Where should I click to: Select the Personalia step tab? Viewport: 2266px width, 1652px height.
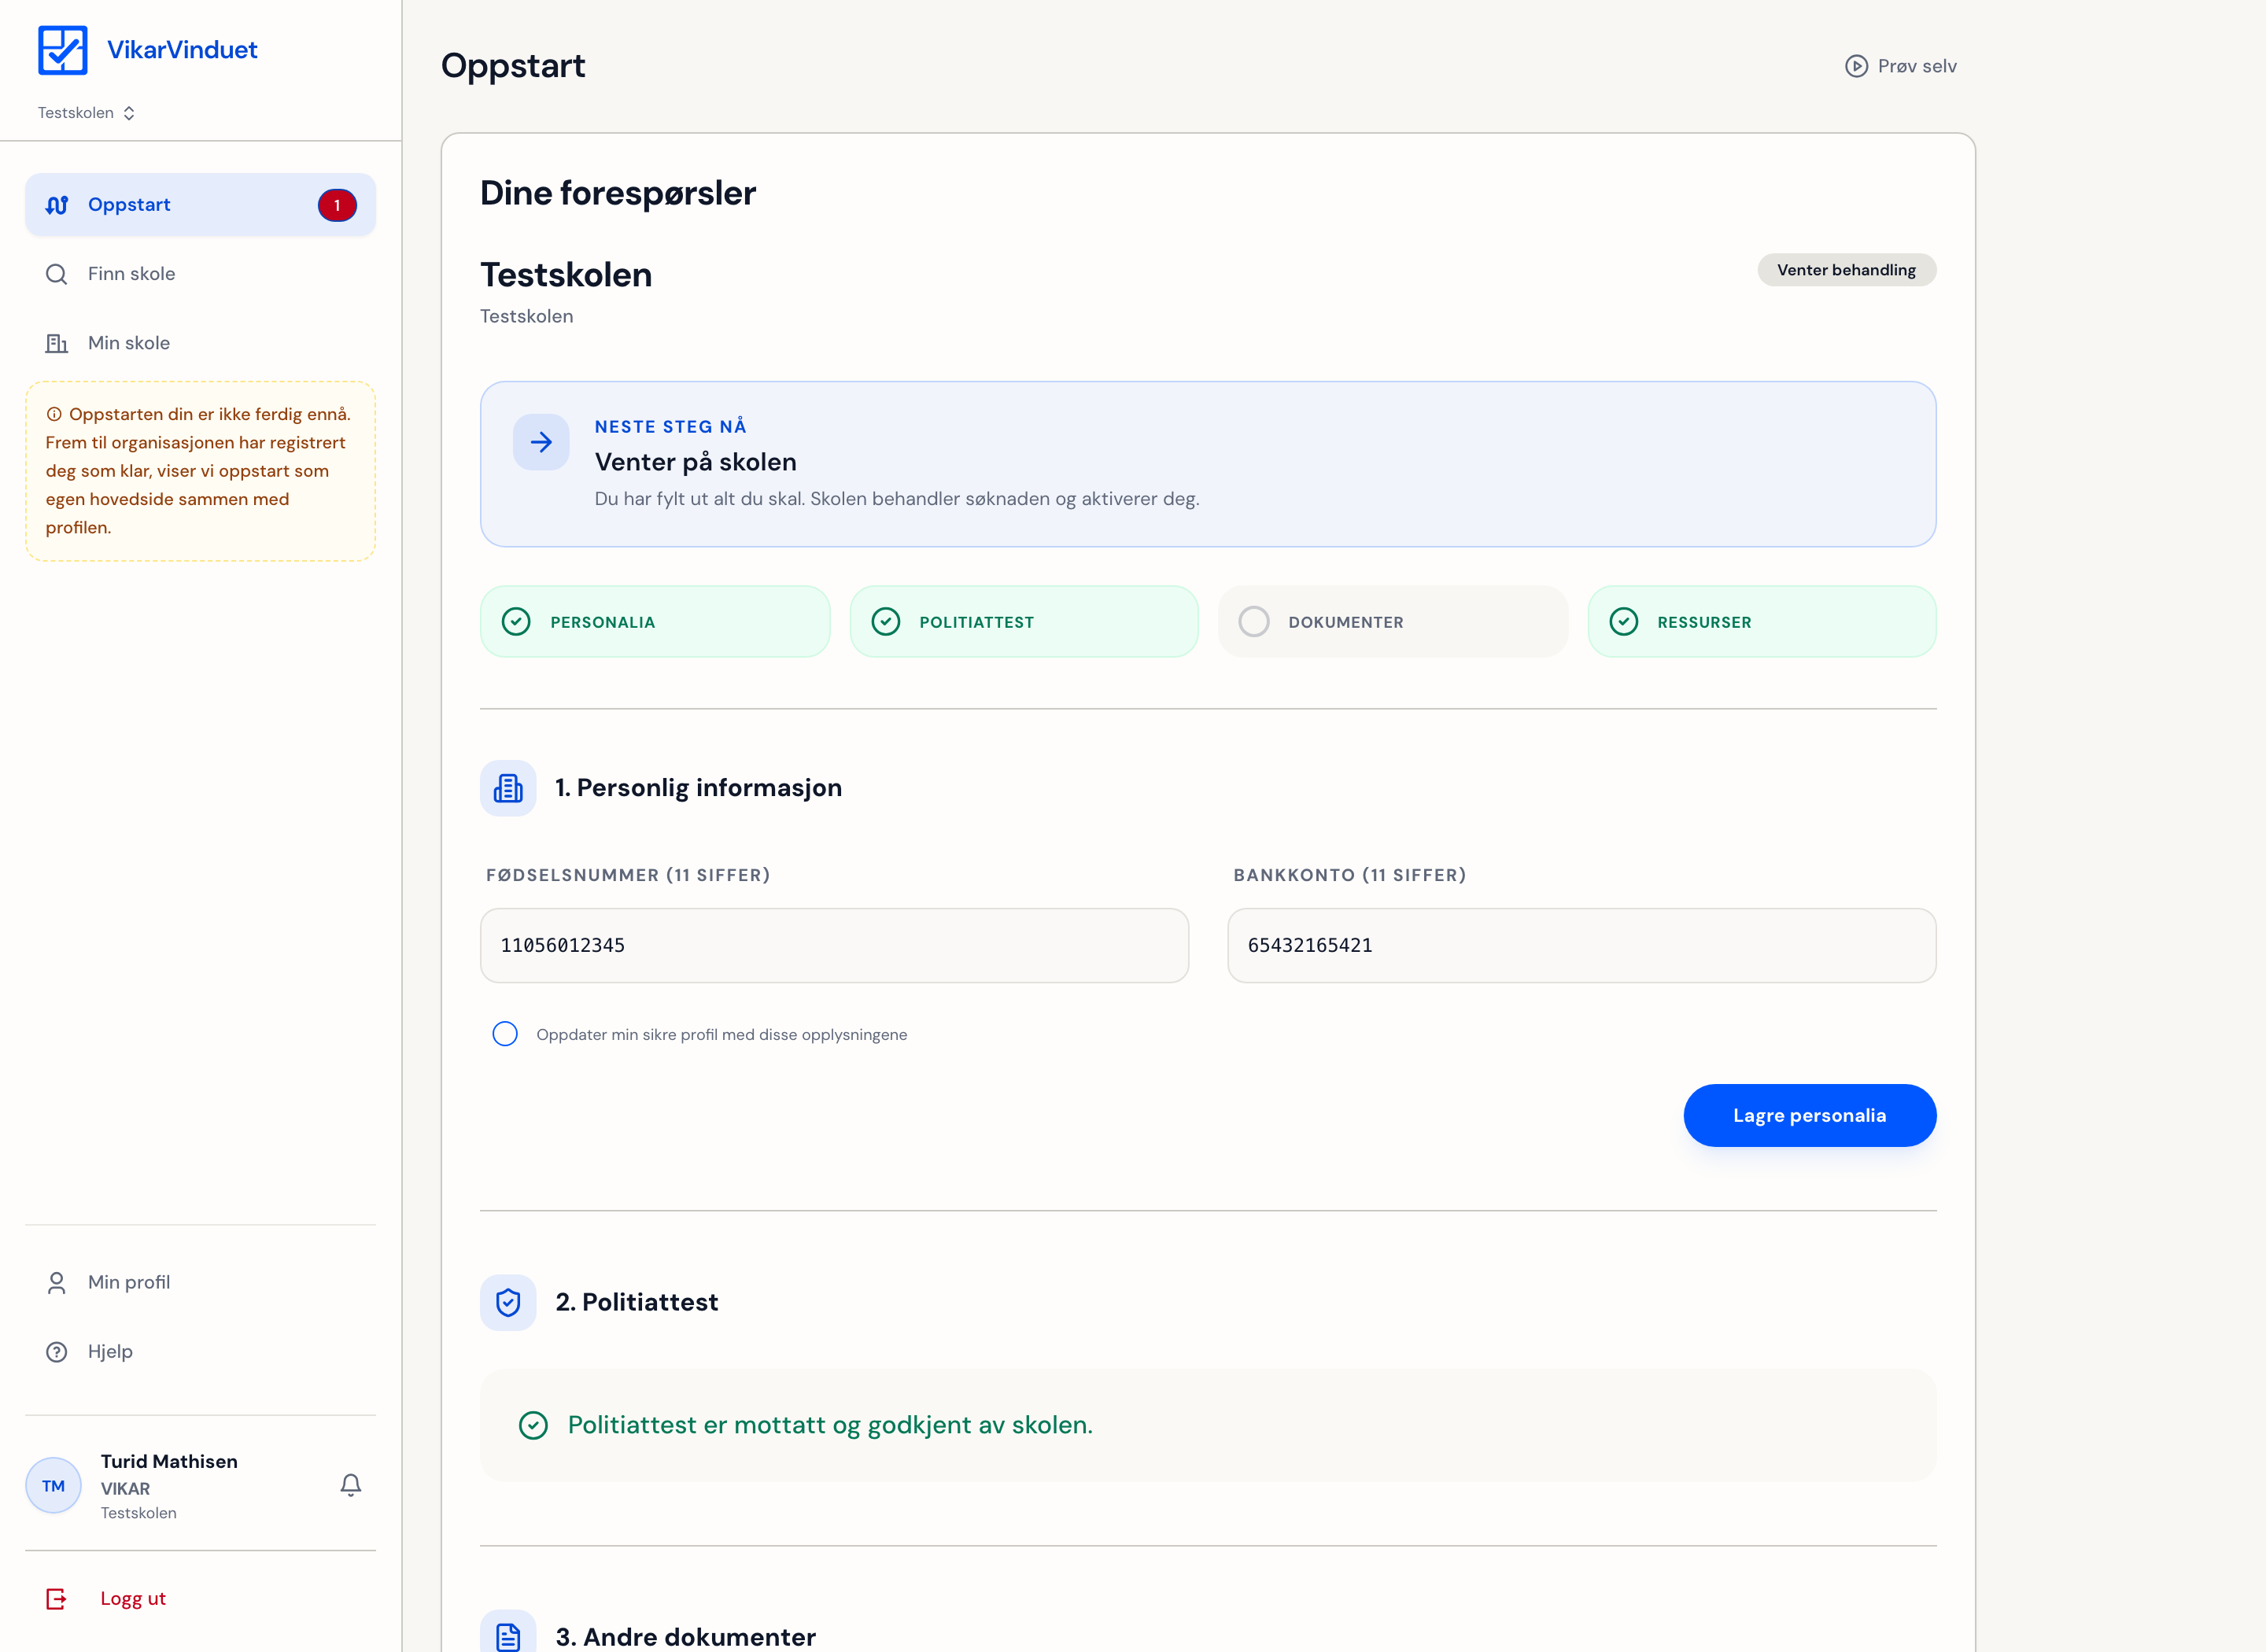click(x=655, y=622)
